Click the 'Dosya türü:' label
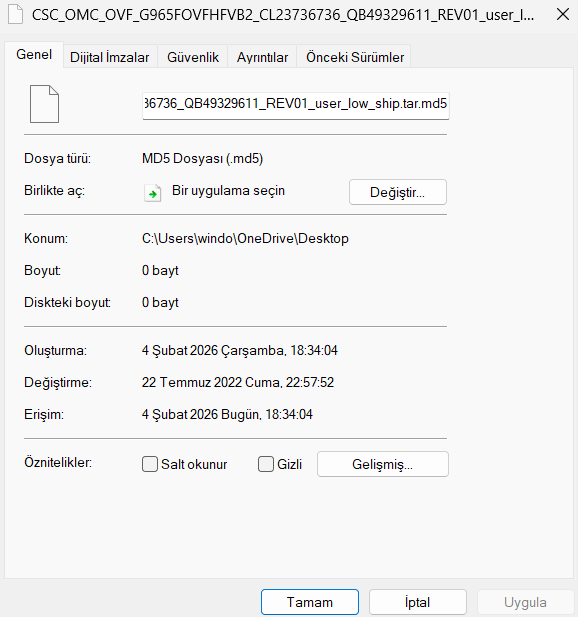The height and width of the screenshot is (617, 578). tap(57, 159)
